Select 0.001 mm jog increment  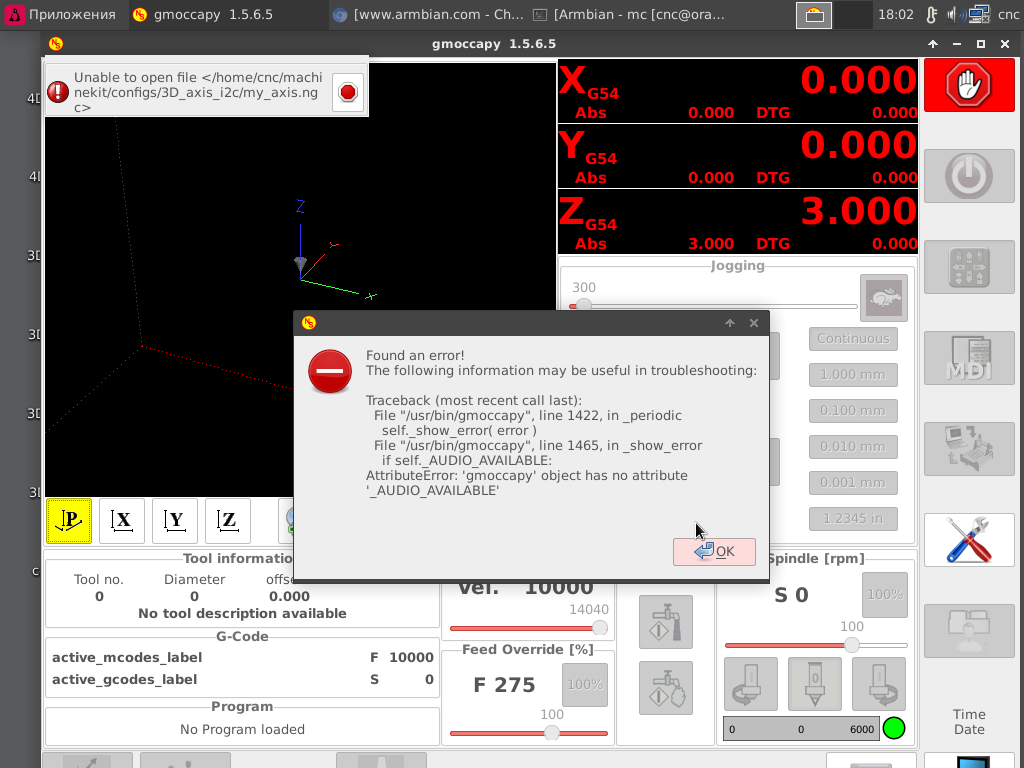pyautogui.click(x=853, y=483)
